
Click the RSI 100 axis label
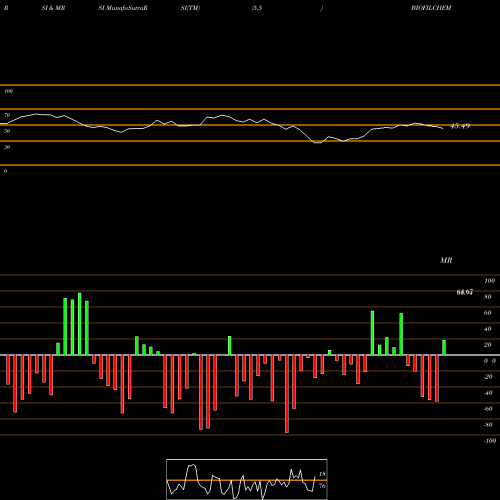8,91
